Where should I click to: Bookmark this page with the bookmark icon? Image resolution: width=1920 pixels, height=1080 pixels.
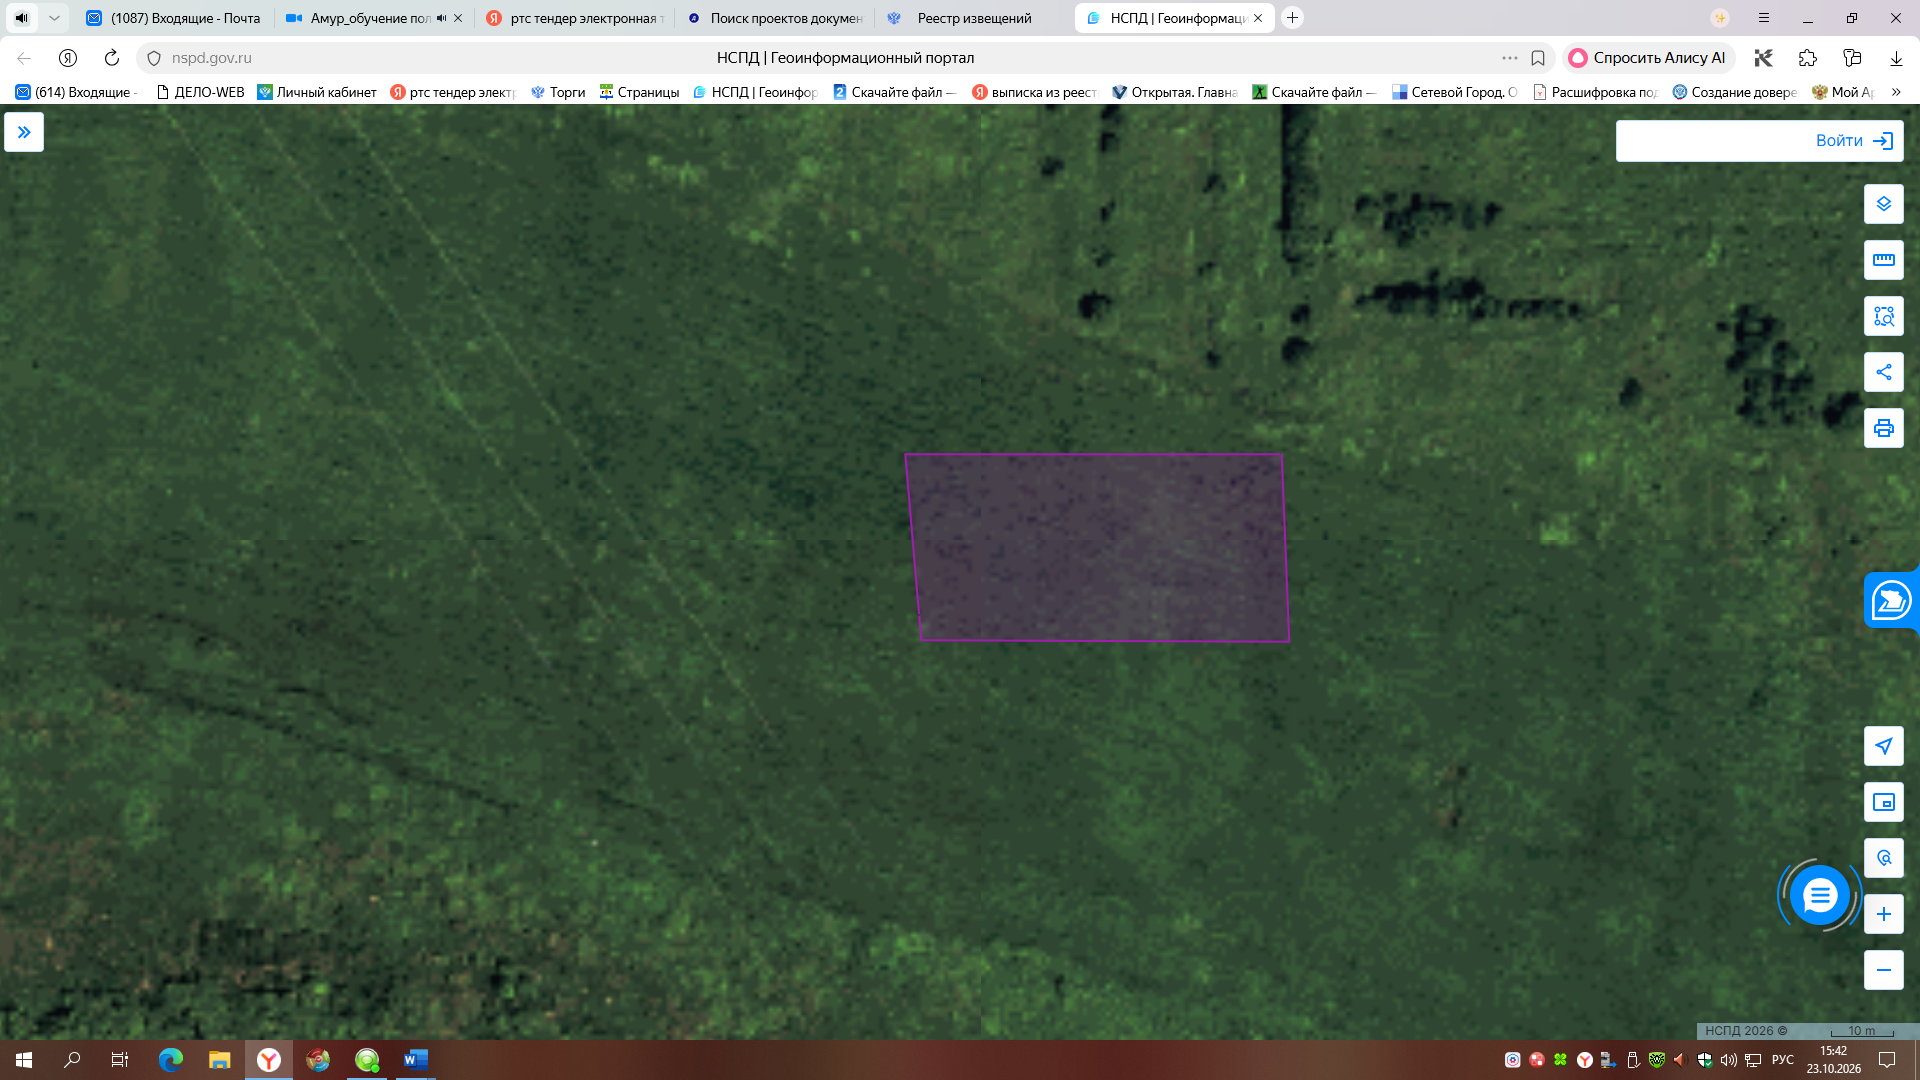click(1538, 58)
